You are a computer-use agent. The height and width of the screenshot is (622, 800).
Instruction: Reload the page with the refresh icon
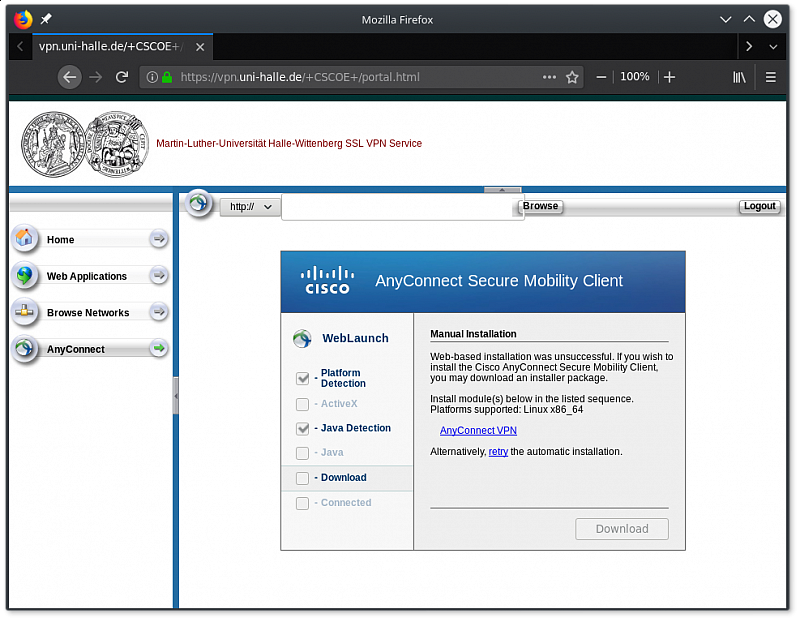(121, 77)
